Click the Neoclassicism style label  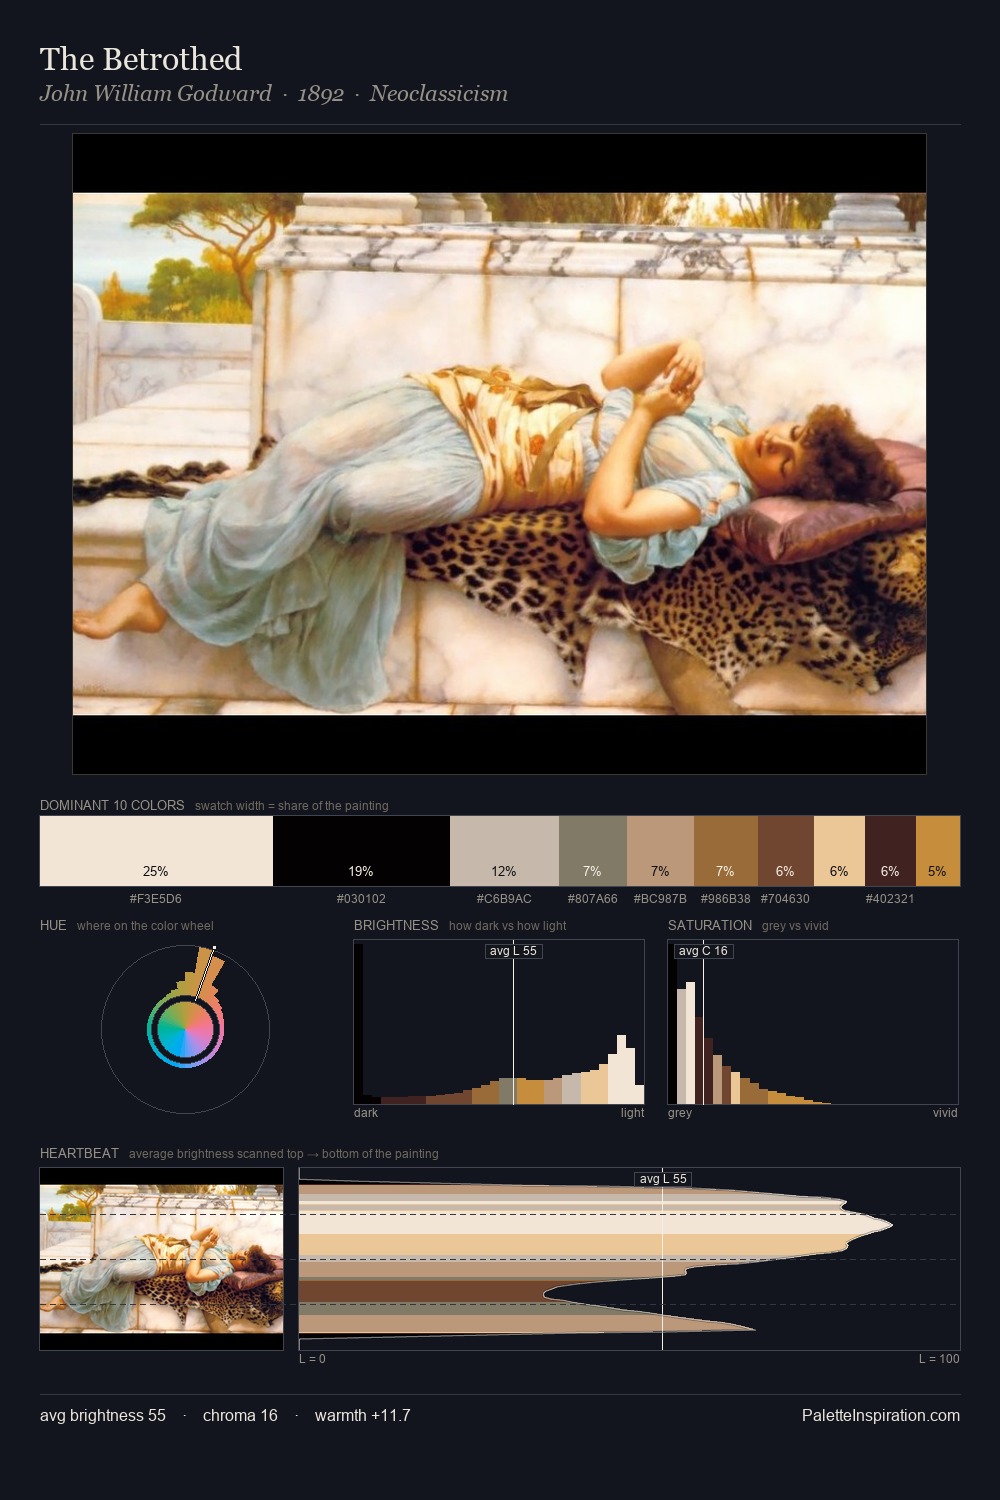(439, 94)
